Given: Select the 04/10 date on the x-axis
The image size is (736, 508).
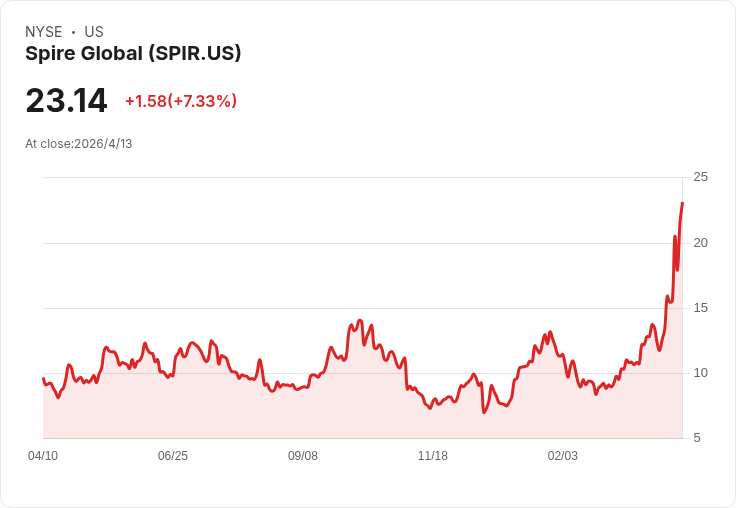Looking at the screenshot, I should (x=43, y=456).
